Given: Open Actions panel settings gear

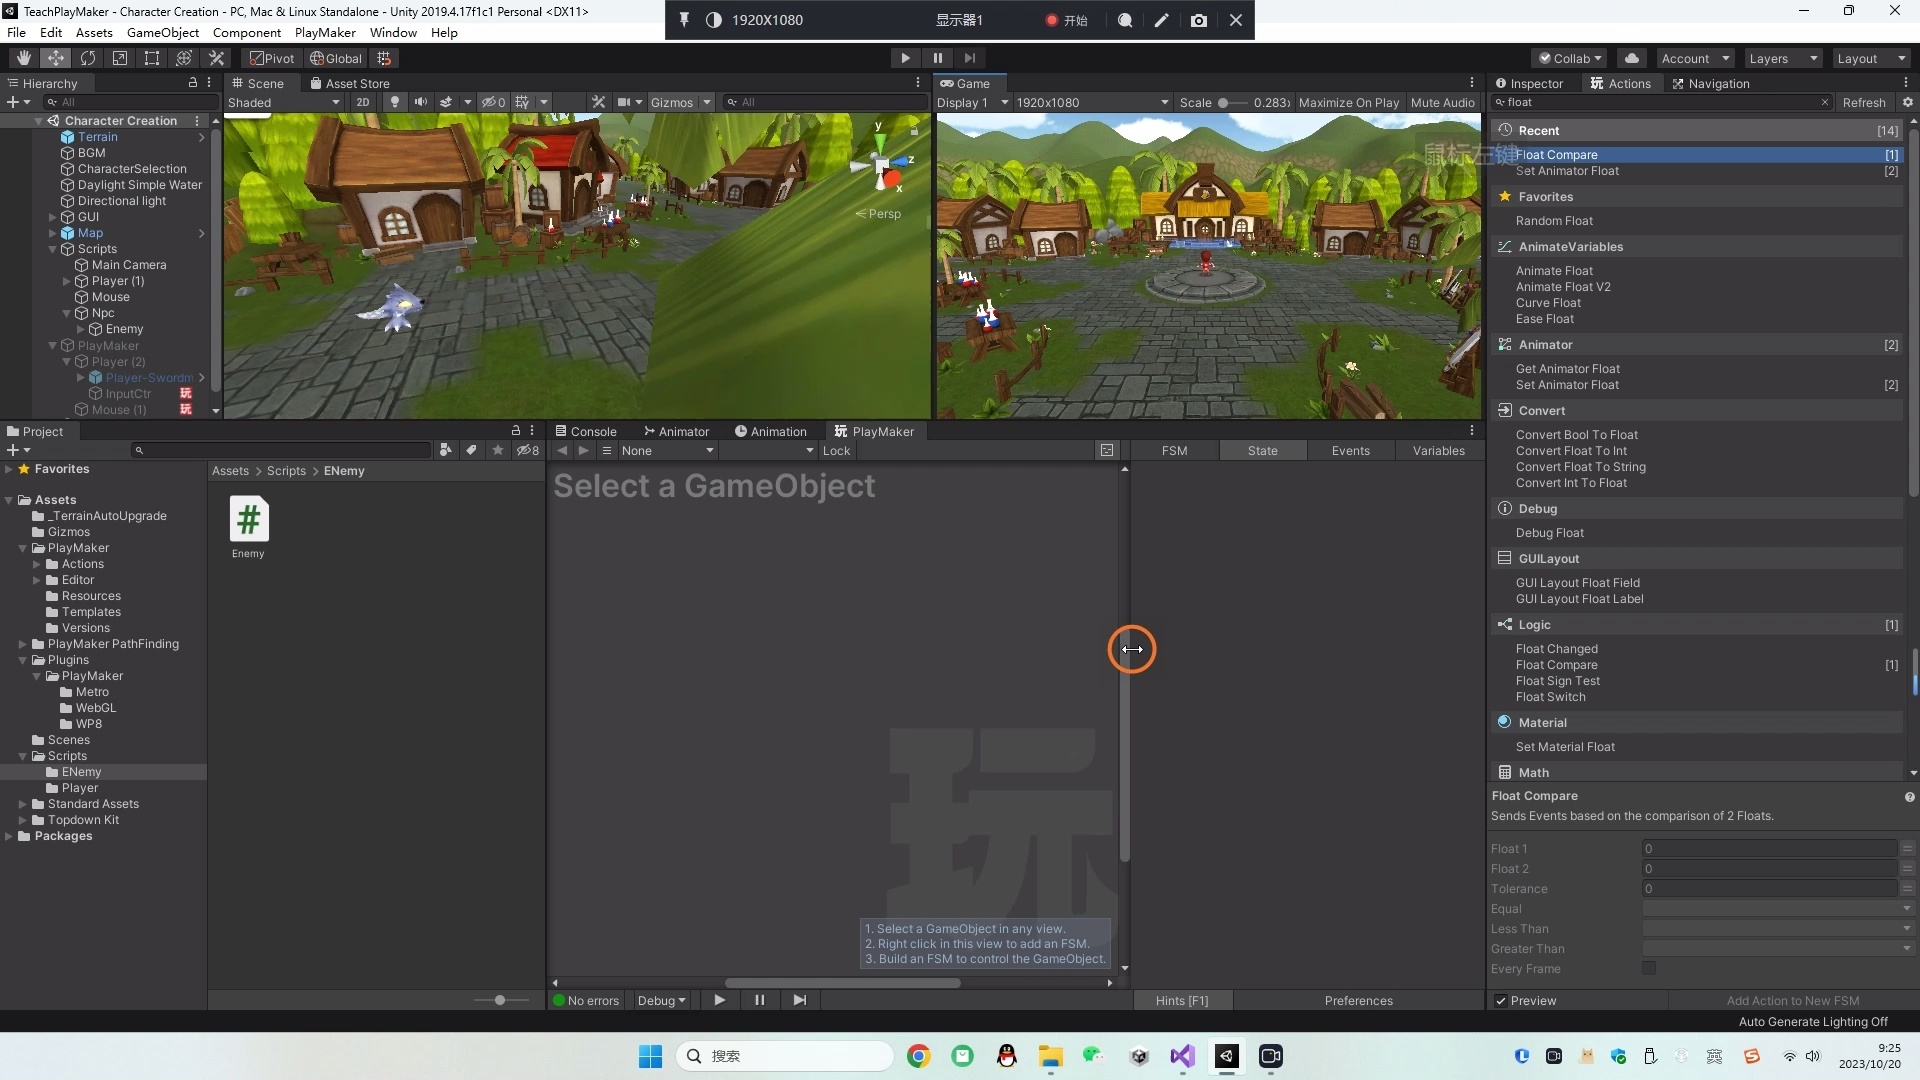Looking at the screenshot, I should pos(1906,102).
